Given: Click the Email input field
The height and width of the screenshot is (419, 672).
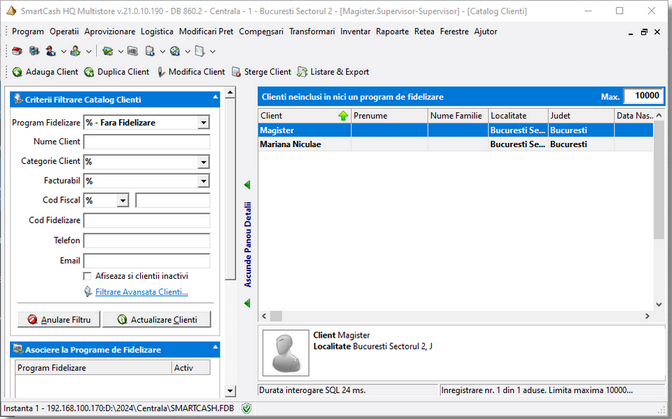Looking at the screenshot, I should (x=147, y=261).
